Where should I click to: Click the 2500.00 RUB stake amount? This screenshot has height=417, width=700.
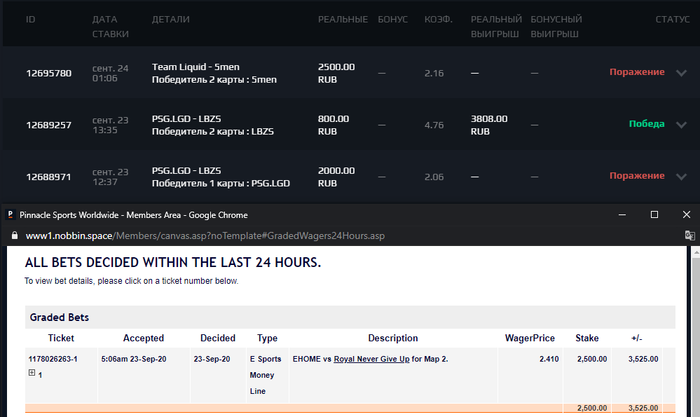[x=336, y=73]
